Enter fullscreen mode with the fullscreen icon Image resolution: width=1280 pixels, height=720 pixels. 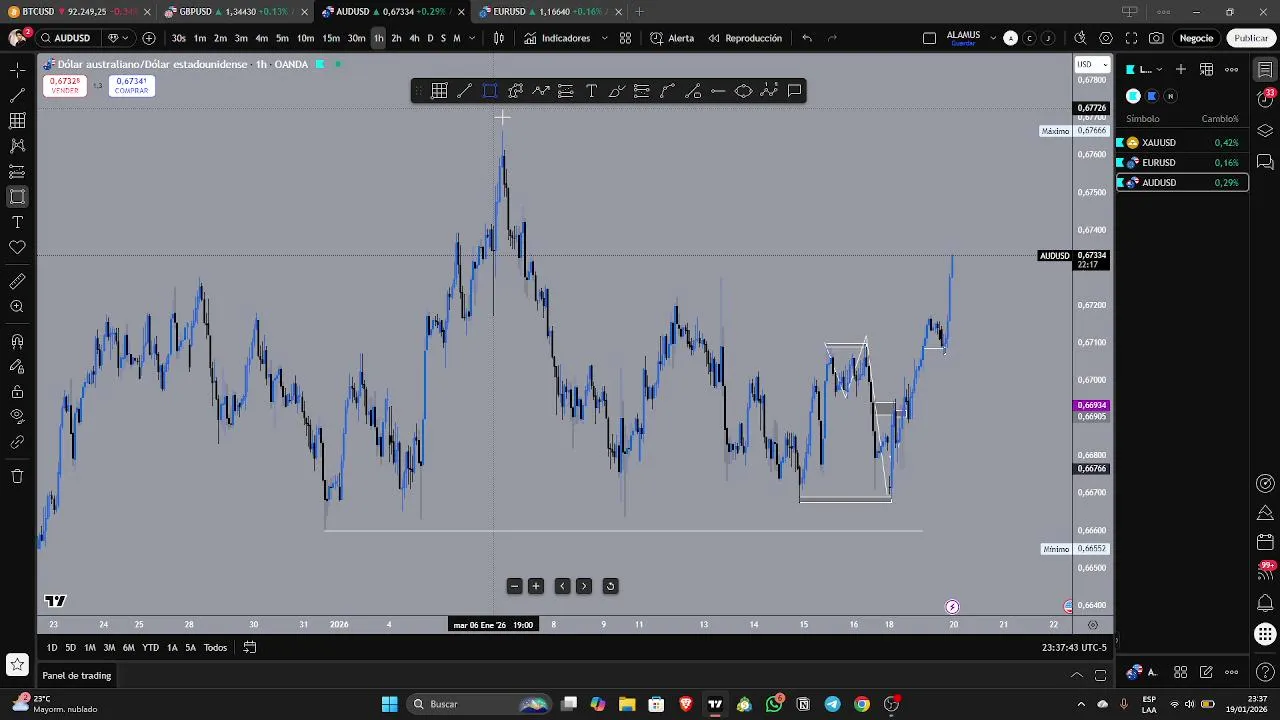tap(1131, 38)
